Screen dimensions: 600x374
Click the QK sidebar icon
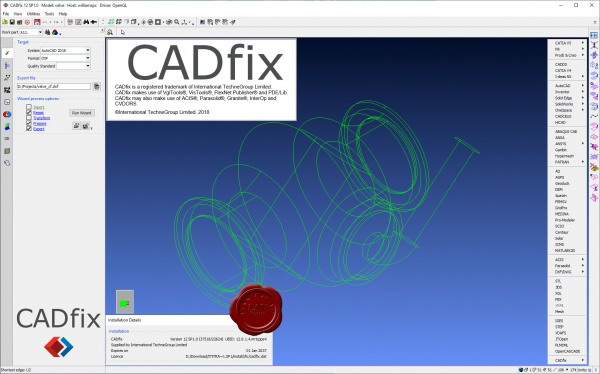coord(7,139)
